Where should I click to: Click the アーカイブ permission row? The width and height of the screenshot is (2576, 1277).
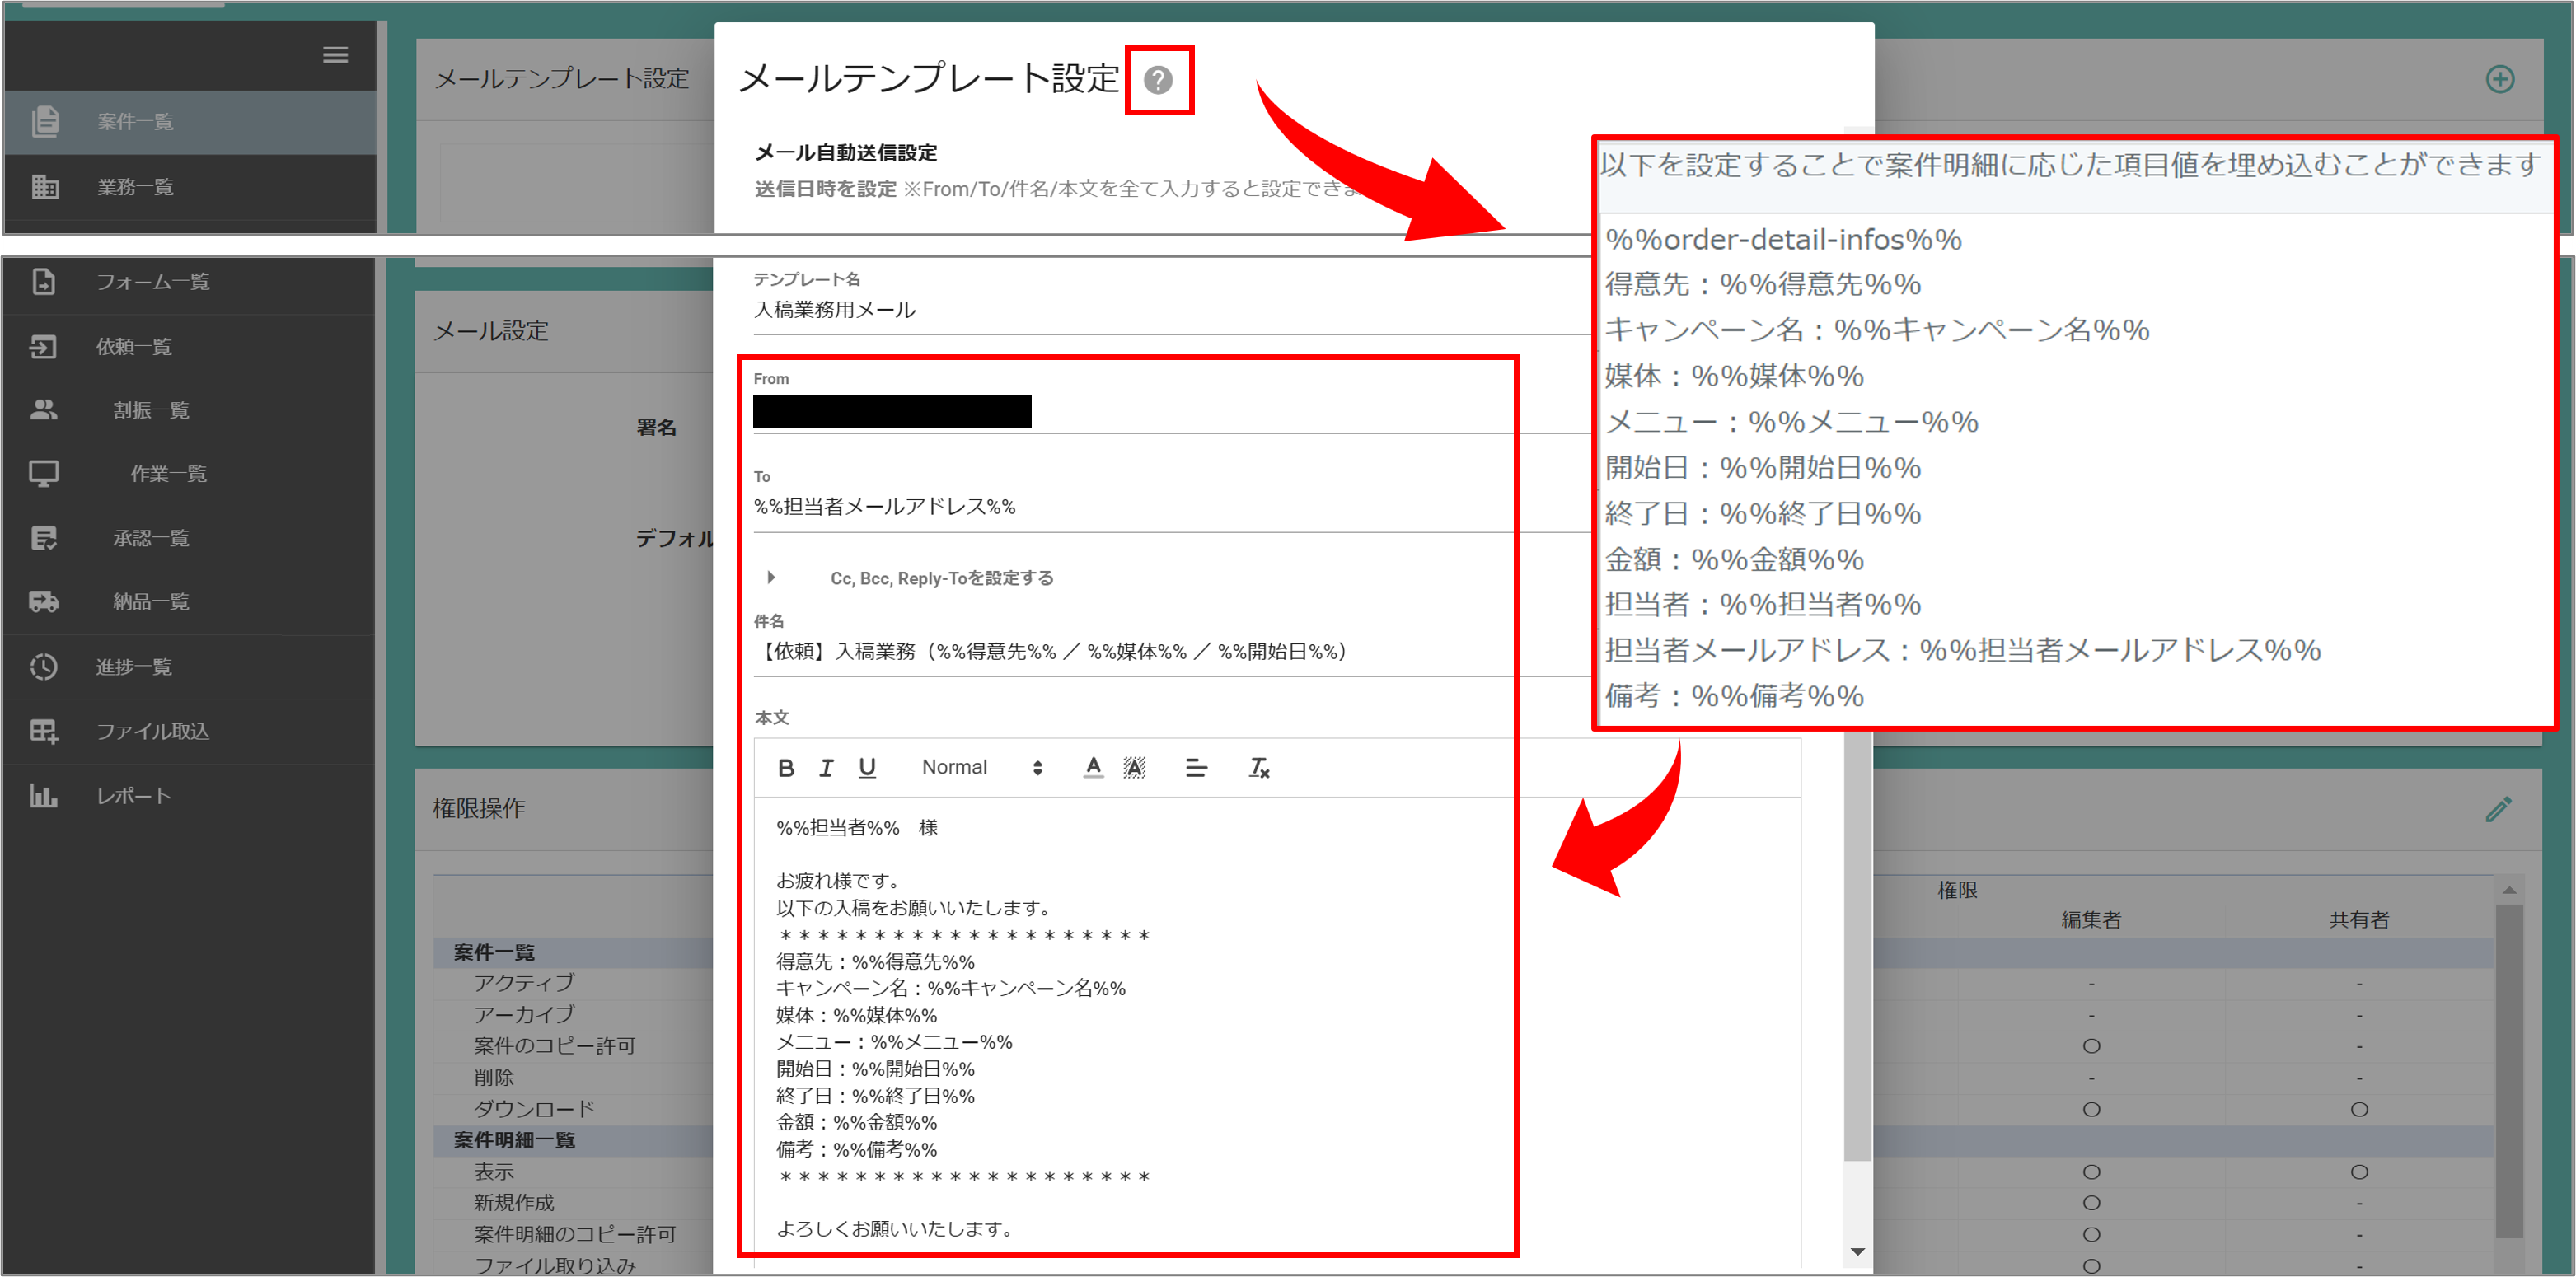(x=524, y=1014)
